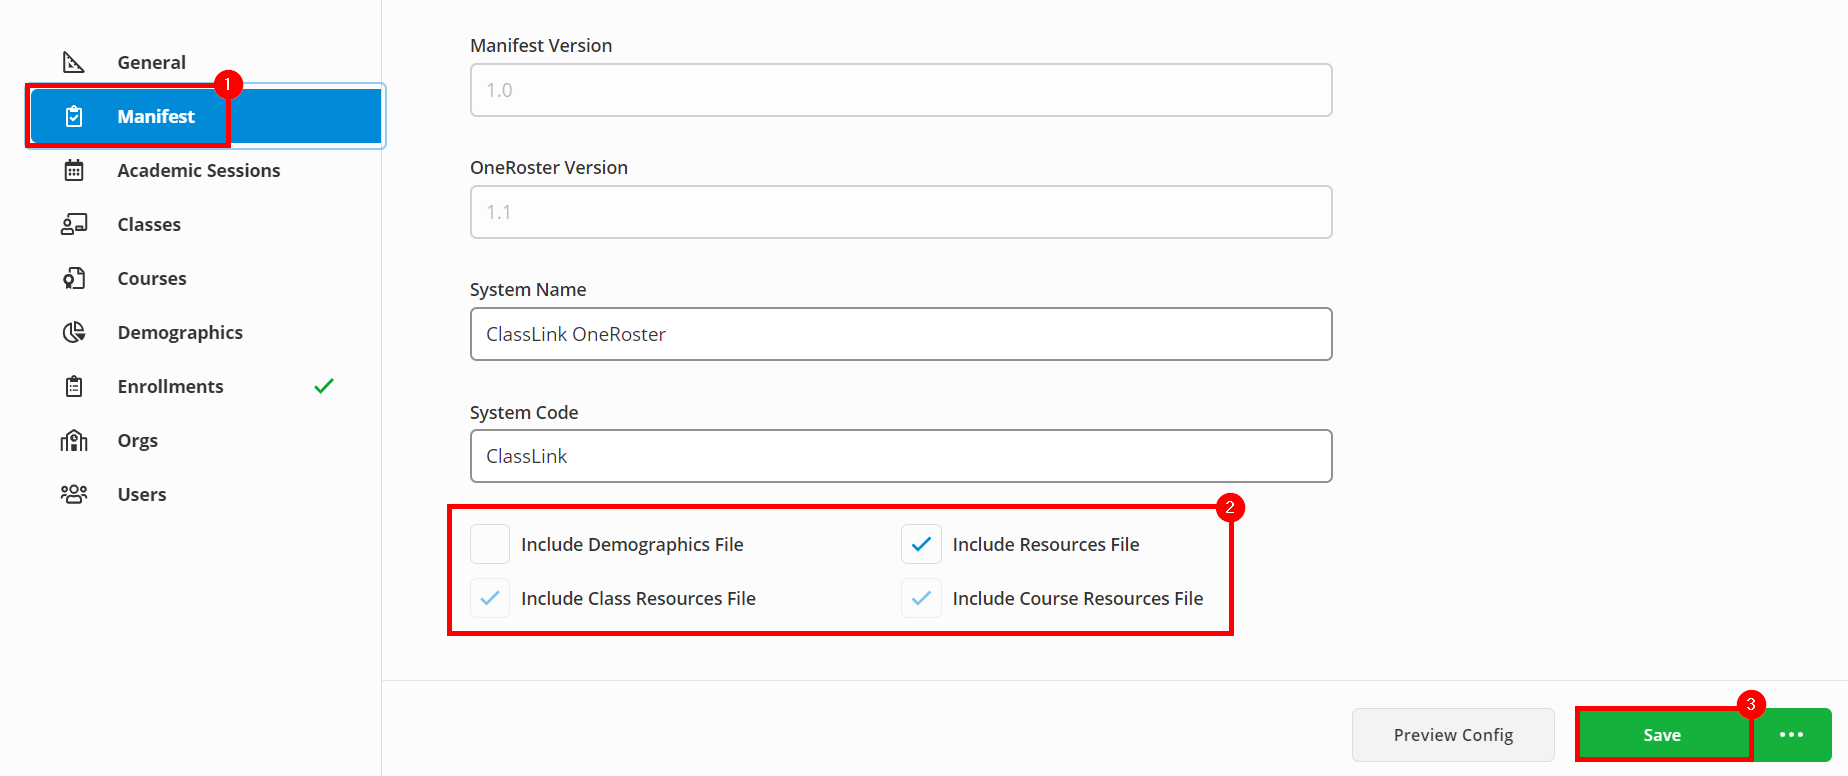Select the Users group icon
This screenshot has height=776, width=1848.
coord(74,493)
